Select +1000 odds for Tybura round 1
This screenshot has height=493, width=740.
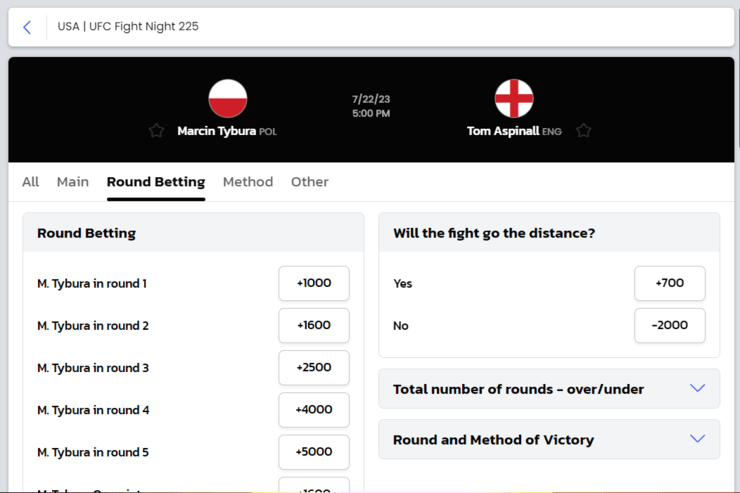click(x=314, y=283)
